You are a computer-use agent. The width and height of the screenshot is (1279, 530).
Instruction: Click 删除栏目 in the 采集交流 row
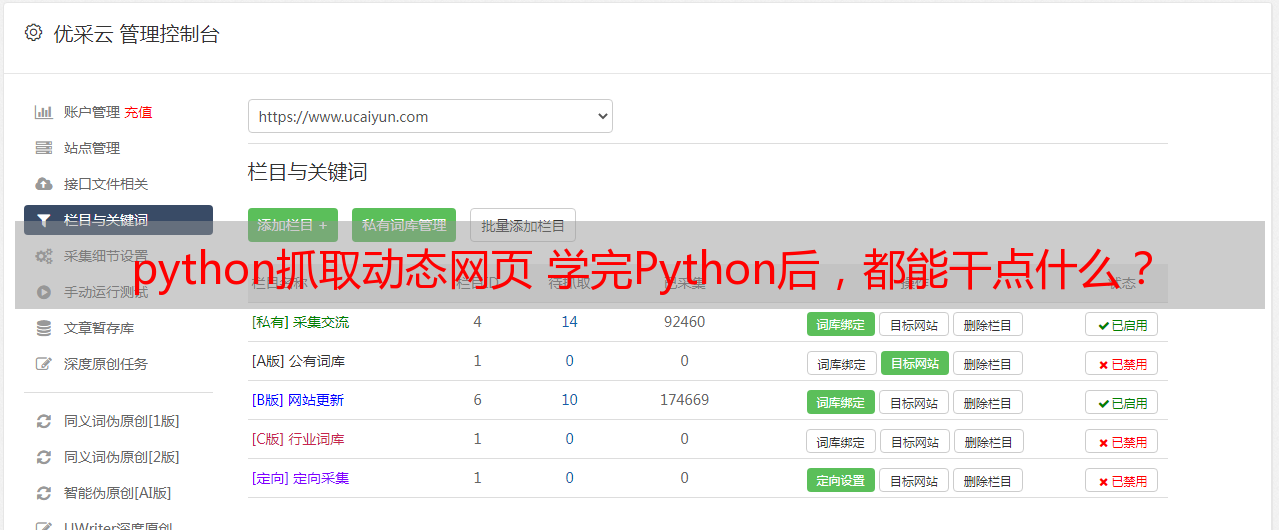(987, 324)
